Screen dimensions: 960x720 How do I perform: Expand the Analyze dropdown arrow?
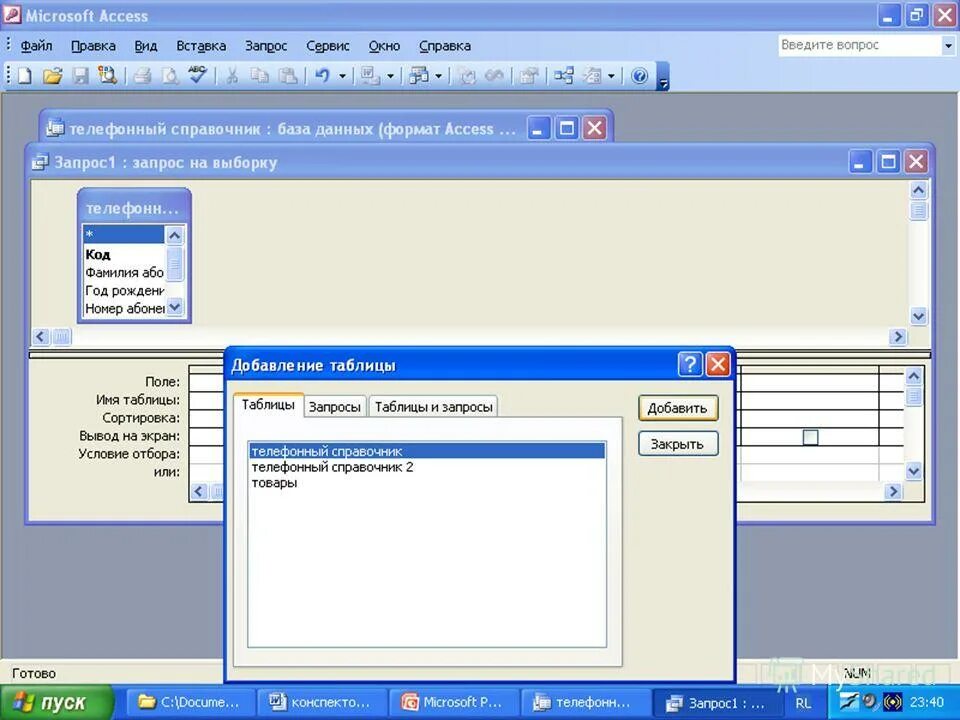tap(438, 77)
